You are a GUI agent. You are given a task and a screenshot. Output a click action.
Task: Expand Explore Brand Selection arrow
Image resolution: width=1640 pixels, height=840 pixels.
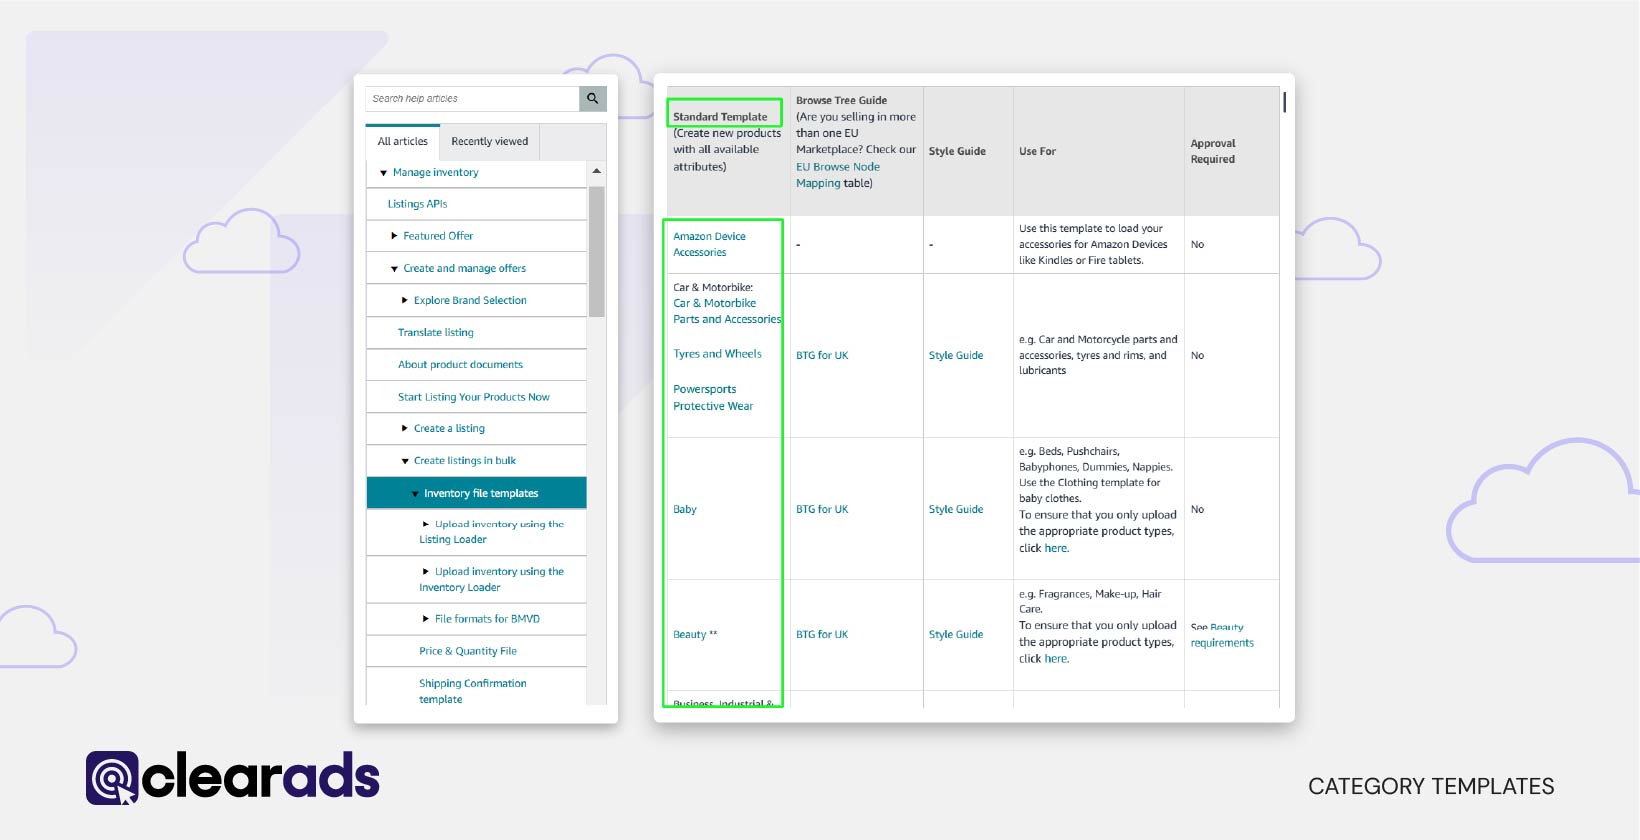405,300
